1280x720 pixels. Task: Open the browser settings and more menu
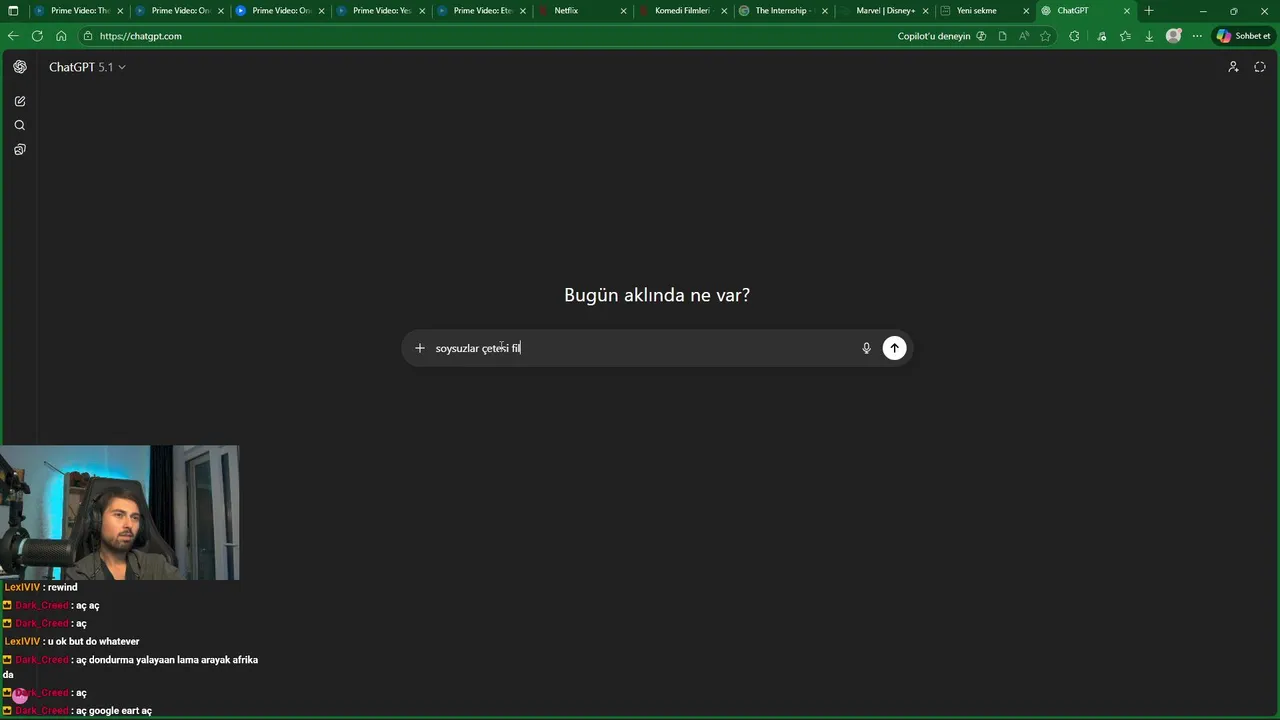[x=1197, y=36]
